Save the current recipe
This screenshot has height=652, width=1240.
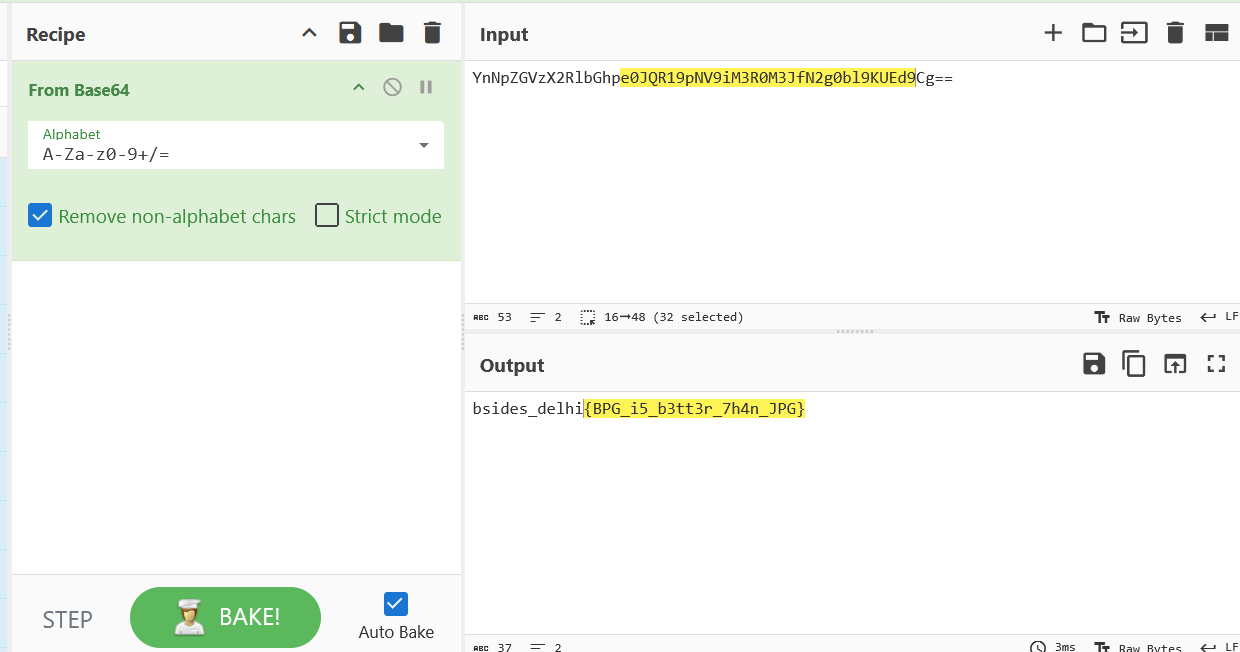[x=350, y=33]
